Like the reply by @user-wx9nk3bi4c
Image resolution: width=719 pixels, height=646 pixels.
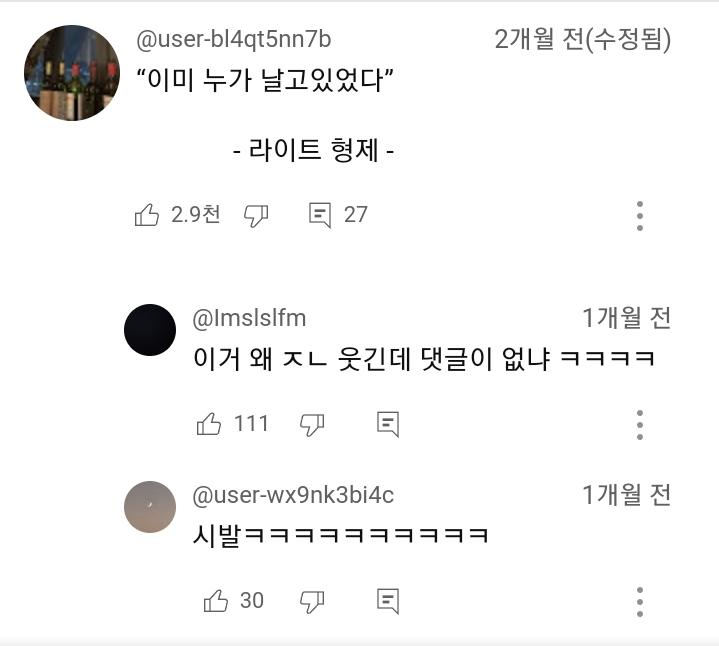[215, 600]
